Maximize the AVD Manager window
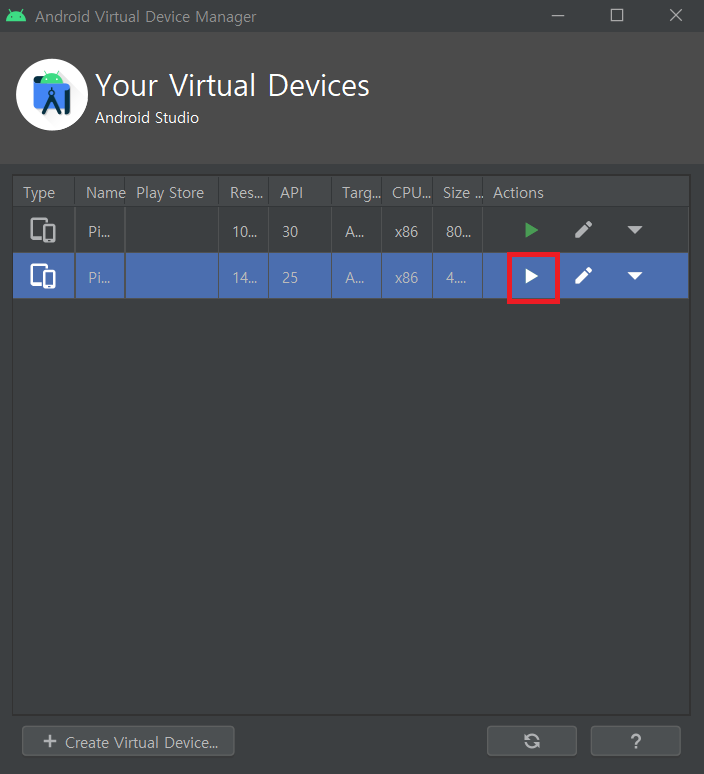704x774 pixels. [617, 15]
